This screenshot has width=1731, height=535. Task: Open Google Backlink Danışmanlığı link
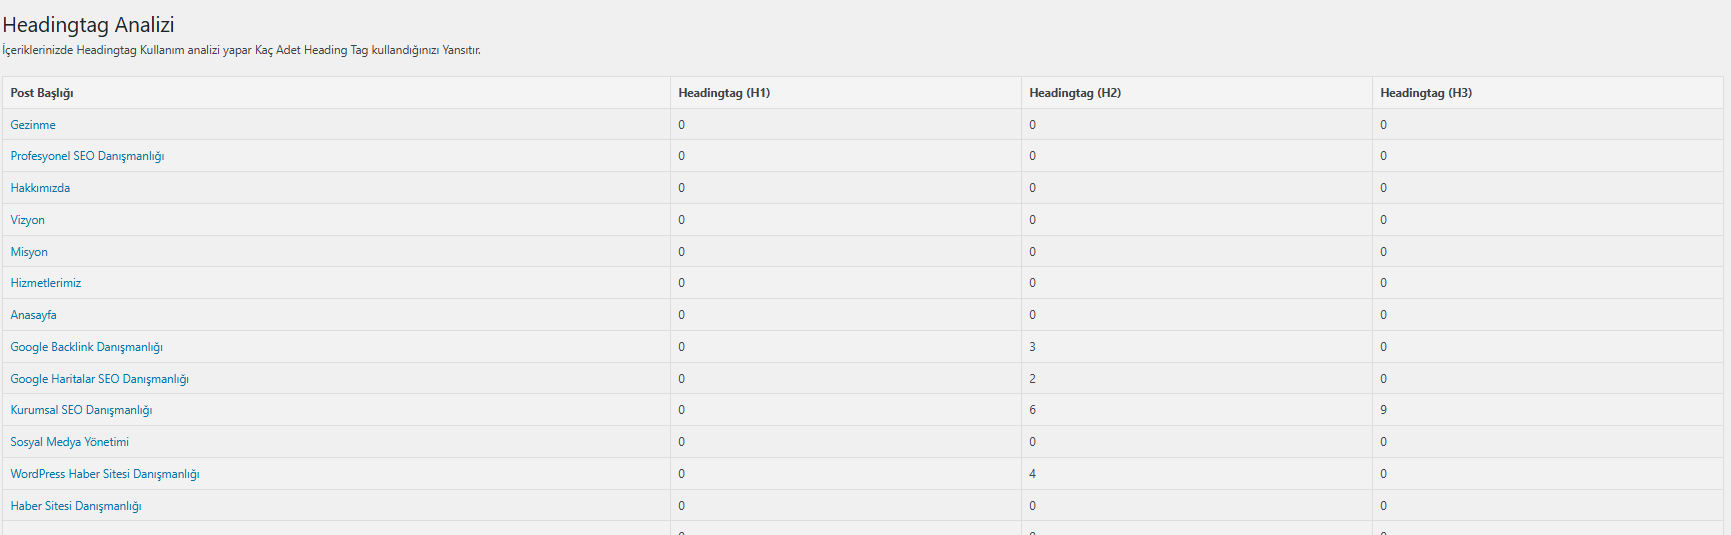tap(87, 347)
